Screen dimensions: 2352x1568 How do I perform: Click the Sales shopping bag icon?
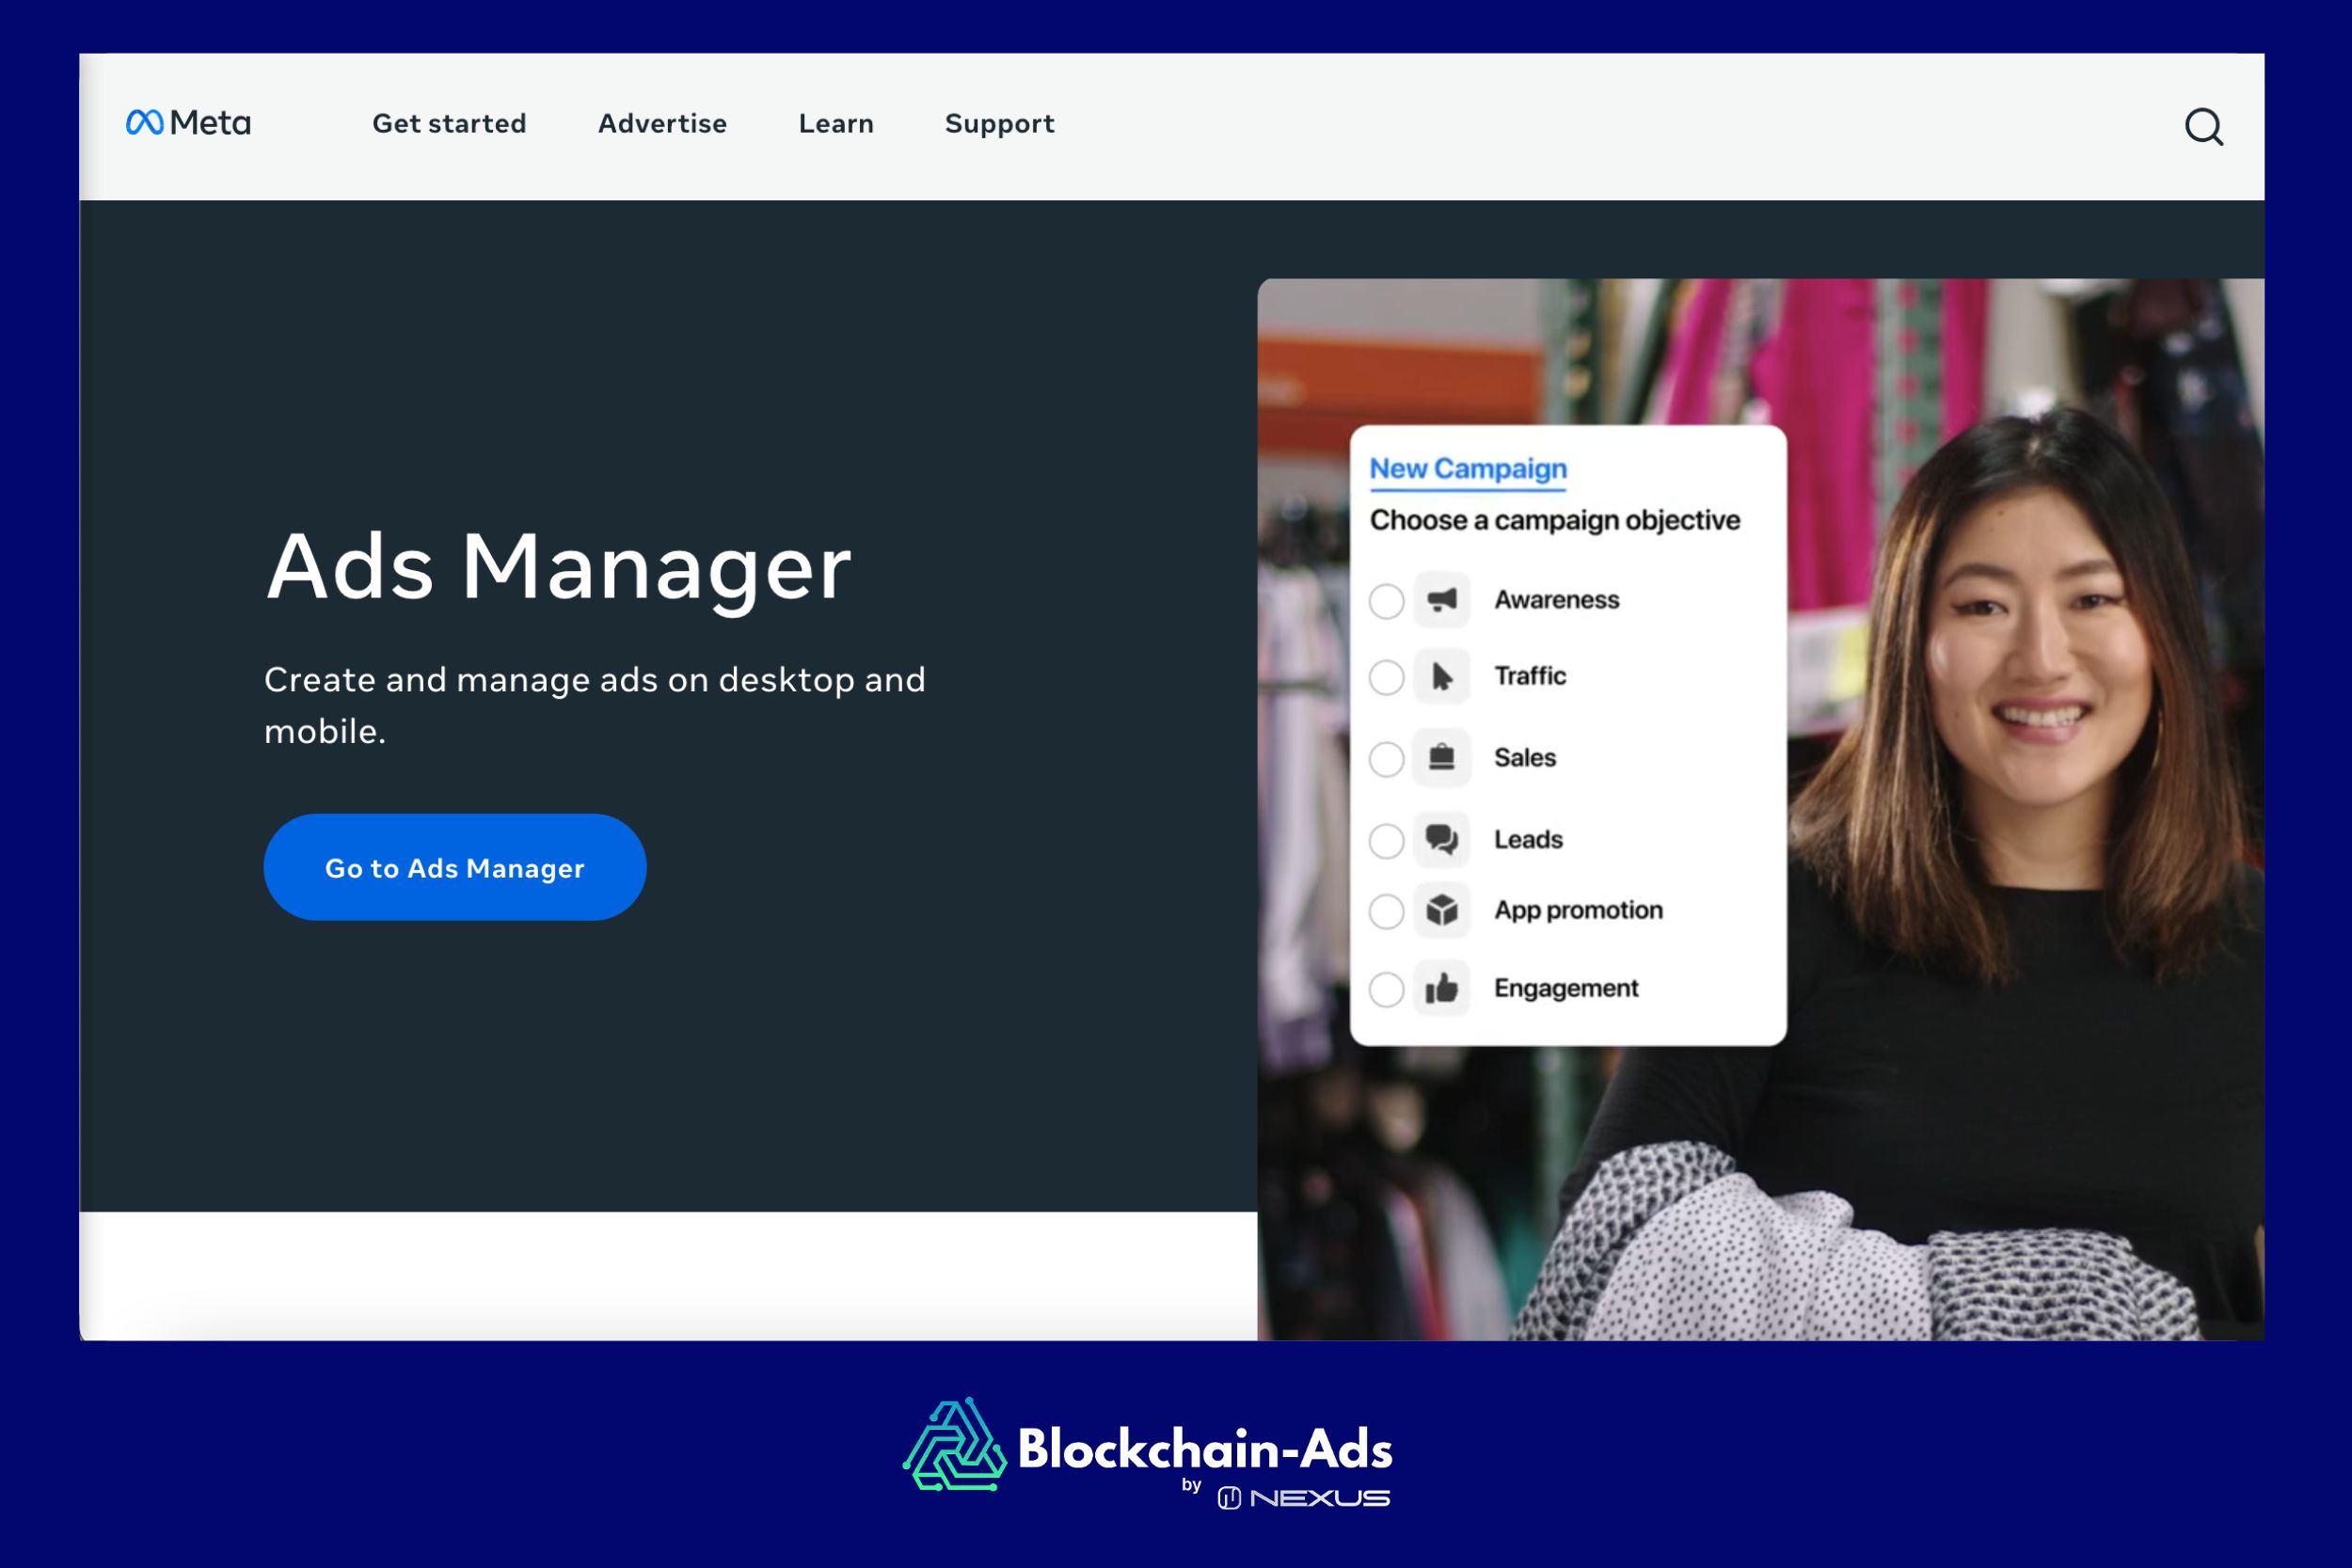point(1441,758)
